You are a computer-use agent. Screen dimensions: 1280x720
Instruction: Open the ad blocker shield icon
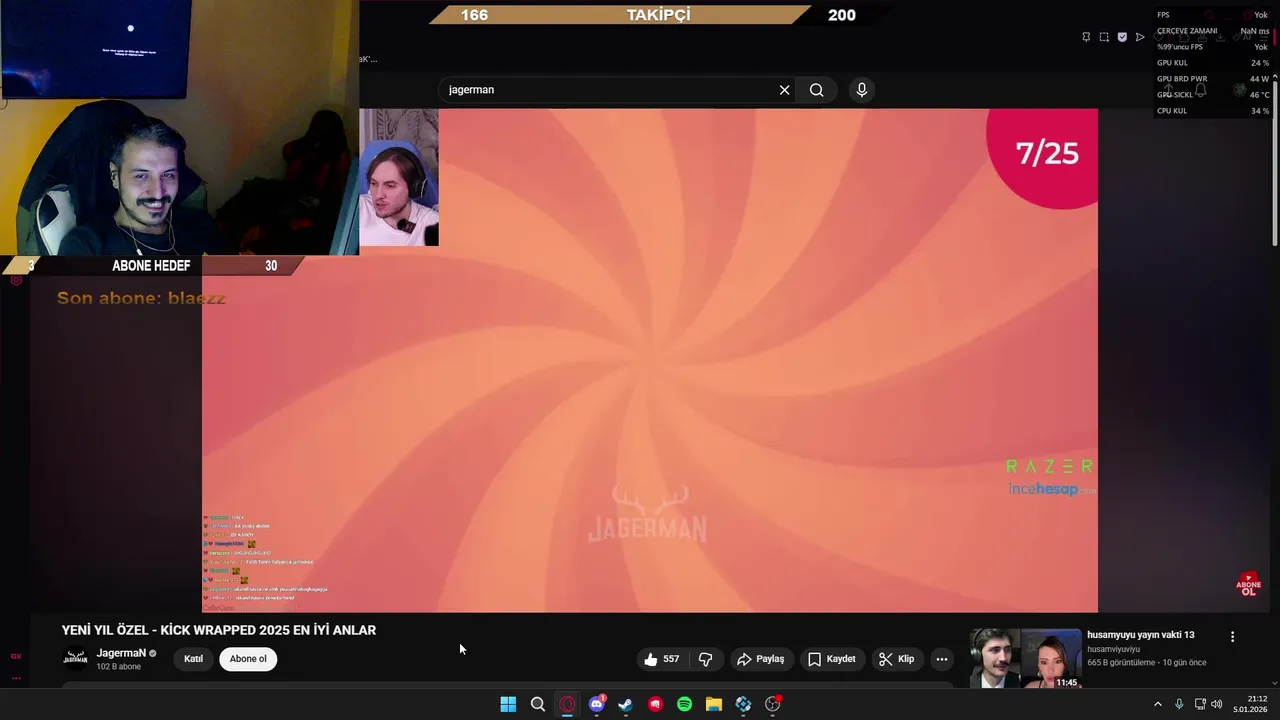click(1122, 37)
